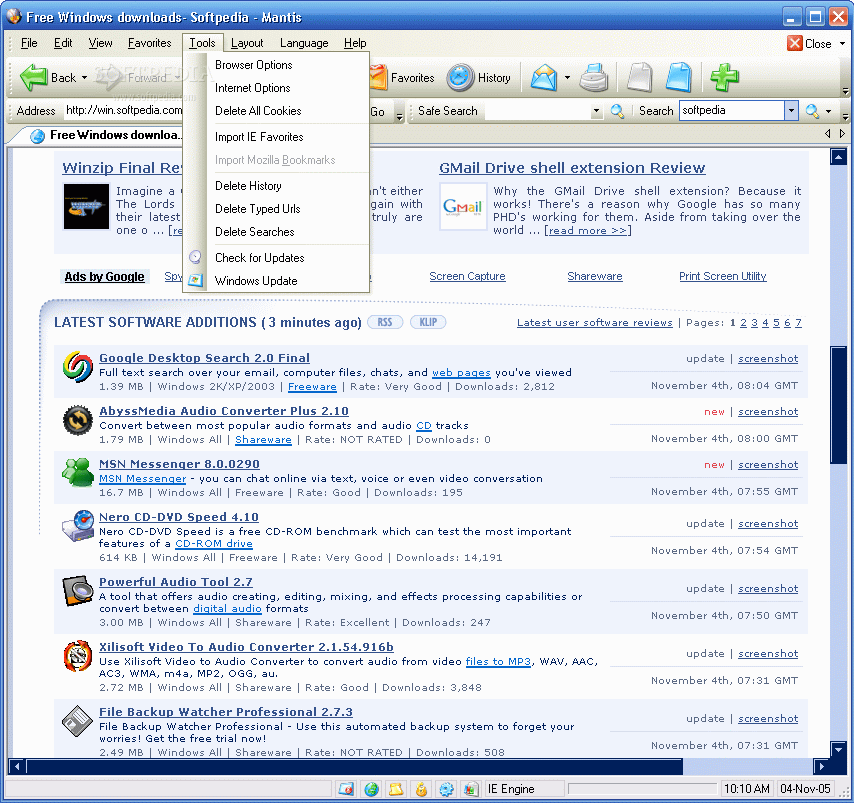Screen dimensions: 854x803
Task: Click the Address URL input field
Action: pyautogui.click(x=124, y=111)
